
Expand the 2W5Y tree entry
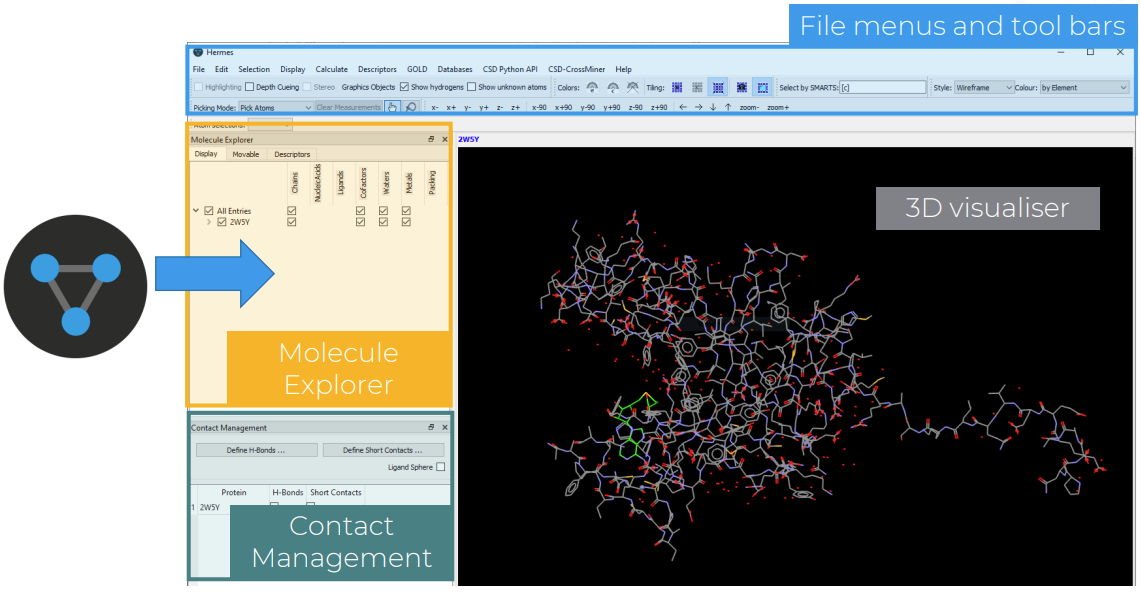pos(209,222)
